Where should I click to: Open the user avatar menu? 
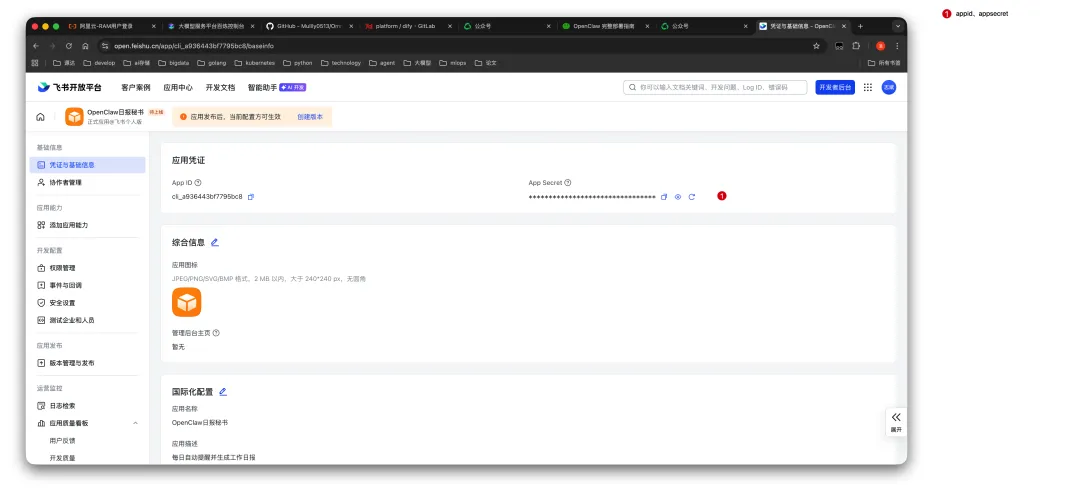(889, 88)
